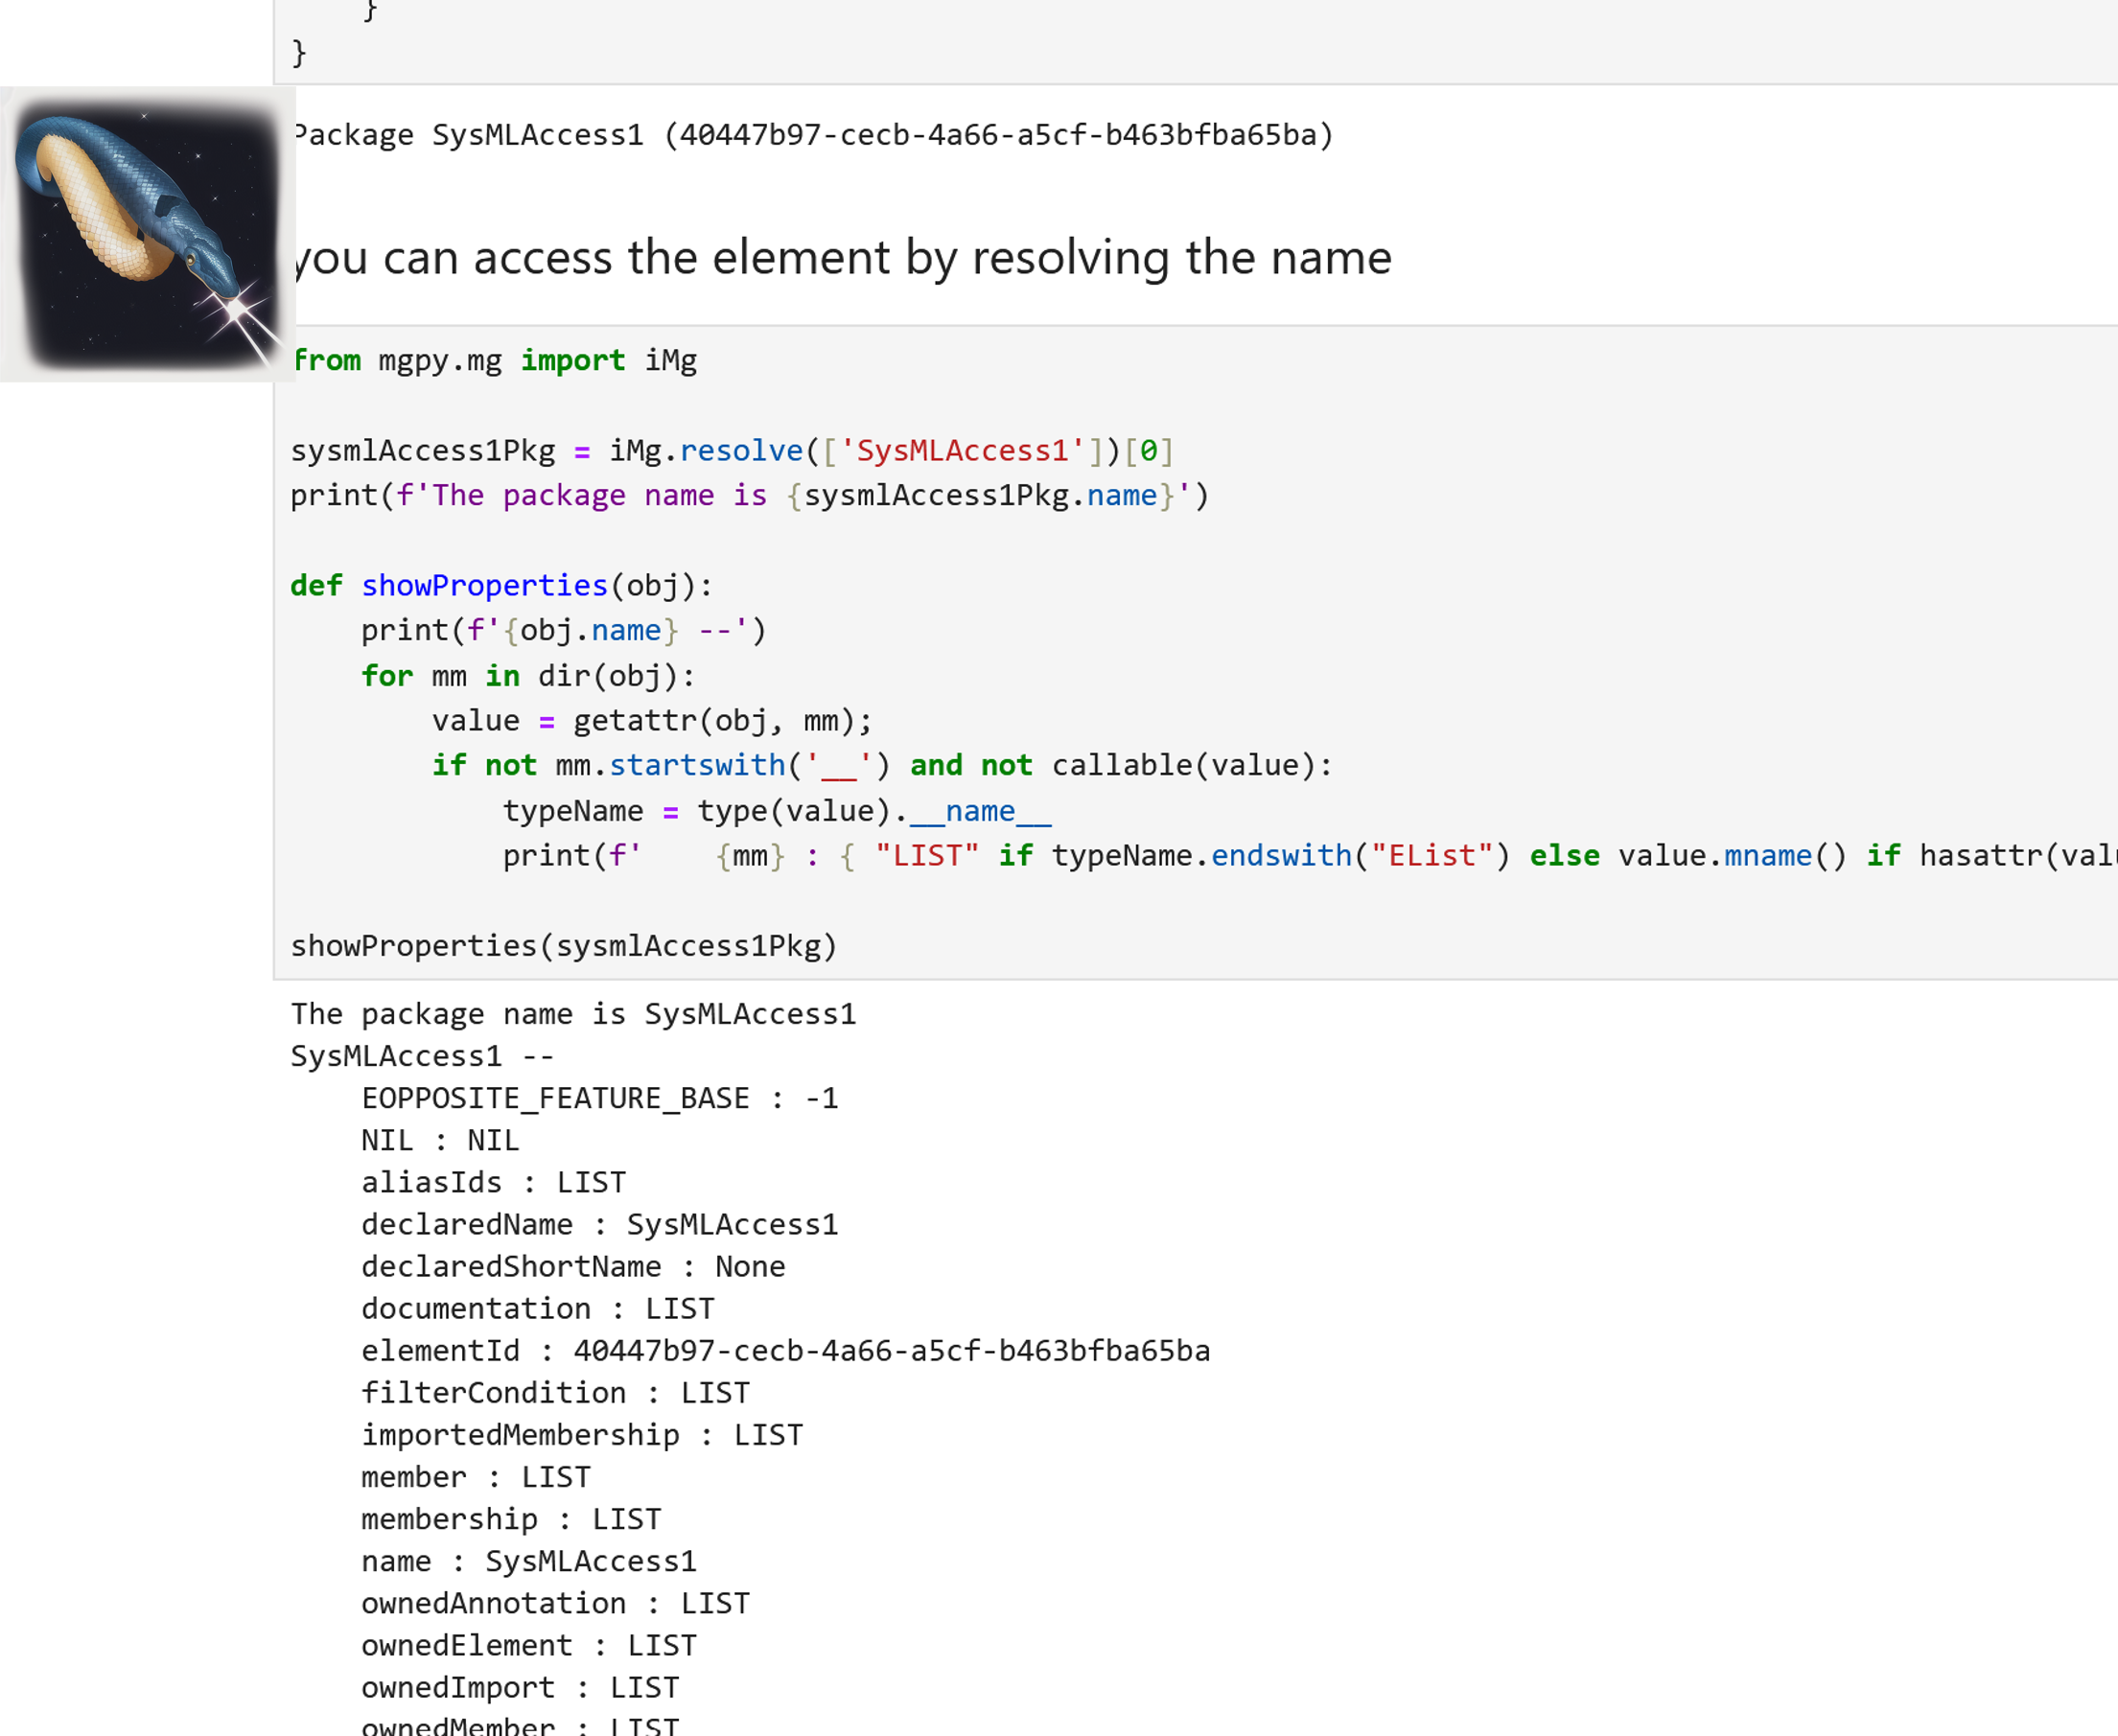Click the 'from mgpy.mg import iMg' line
This screenshot has height=1736, width=2118.
pos(494,360)
